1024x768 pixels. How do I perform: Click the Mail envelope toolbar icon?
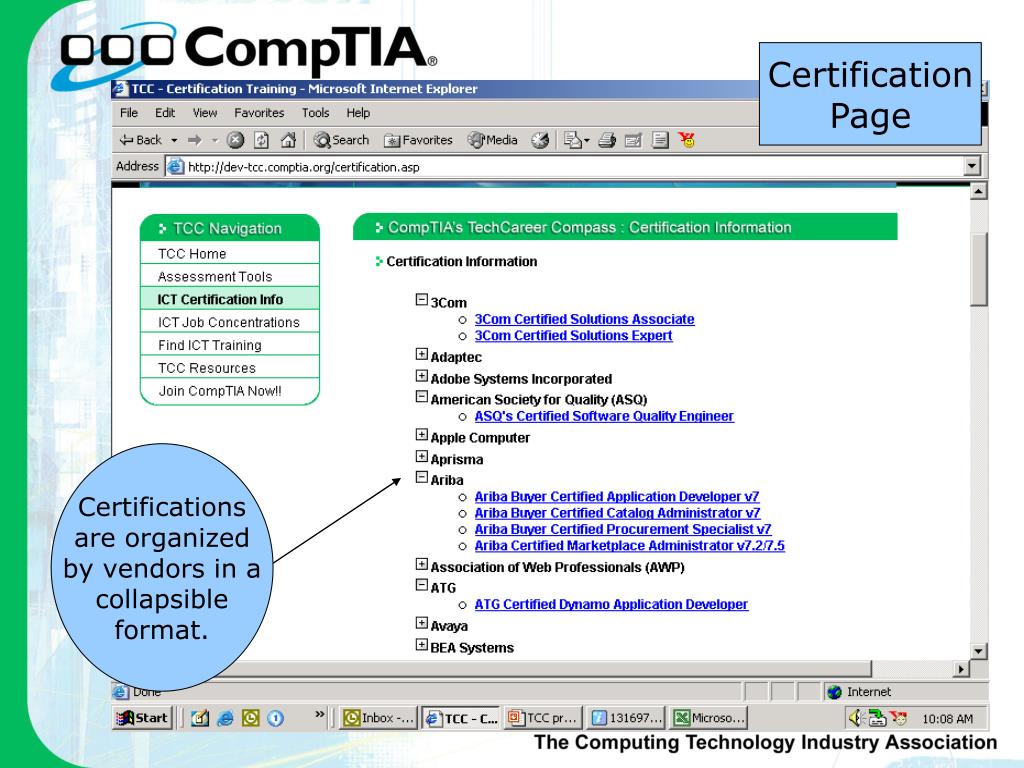[x=573, y=140]
